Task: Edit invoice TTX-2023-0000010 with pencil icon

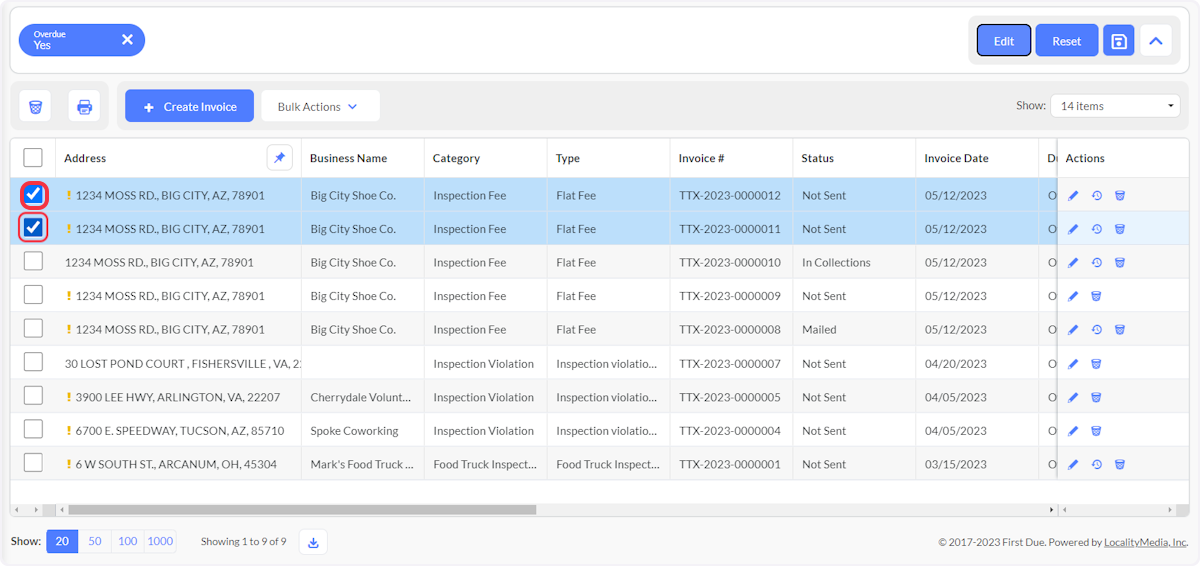Action: [1073, 263]
